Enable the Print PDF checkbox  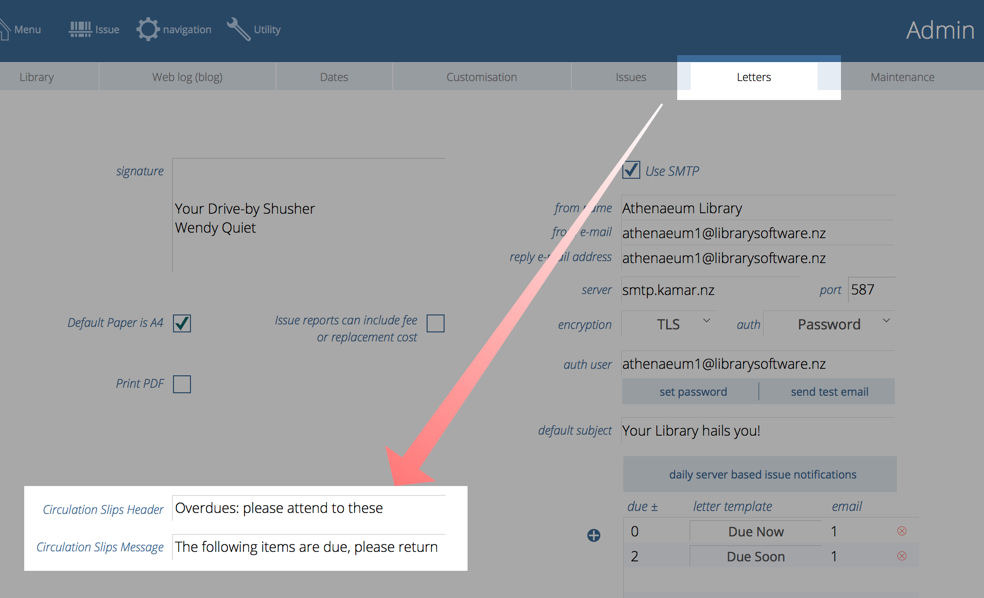click(182, 384)
